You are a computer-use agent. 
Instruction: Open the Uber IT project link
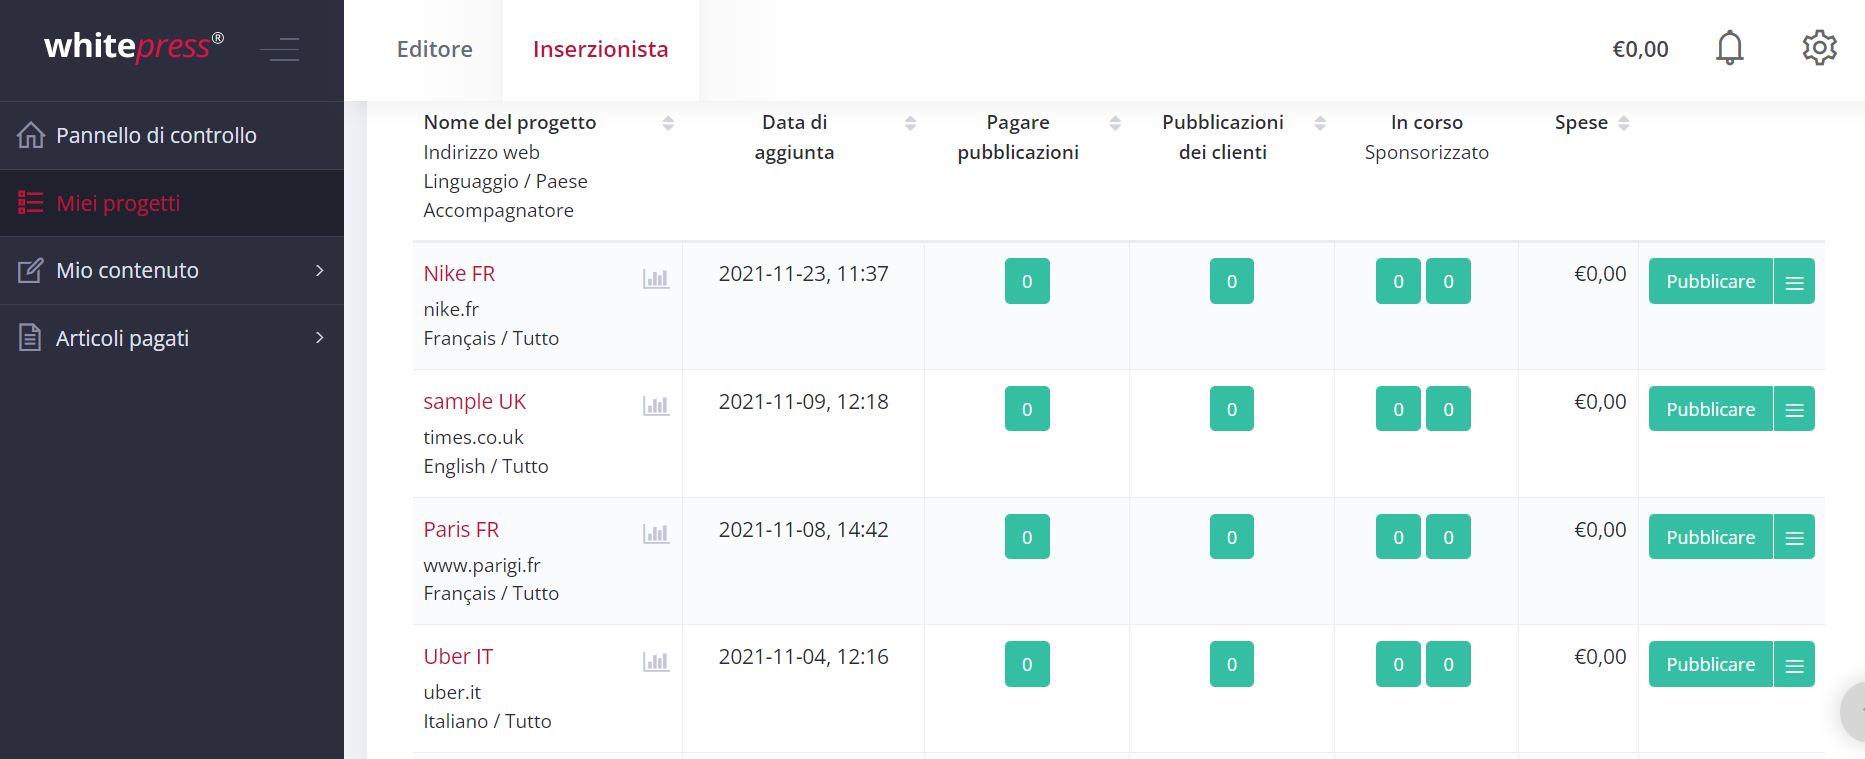coord(458,657)
